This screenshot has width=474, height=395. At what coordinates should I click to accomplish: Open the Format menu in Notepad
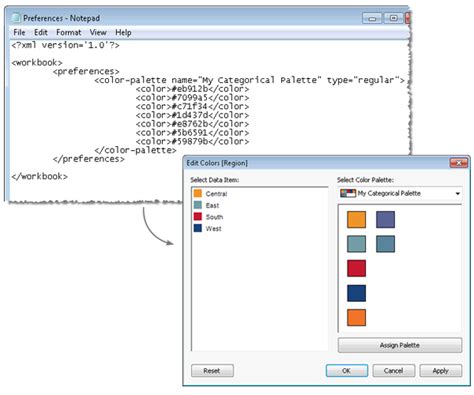point(69,33)
